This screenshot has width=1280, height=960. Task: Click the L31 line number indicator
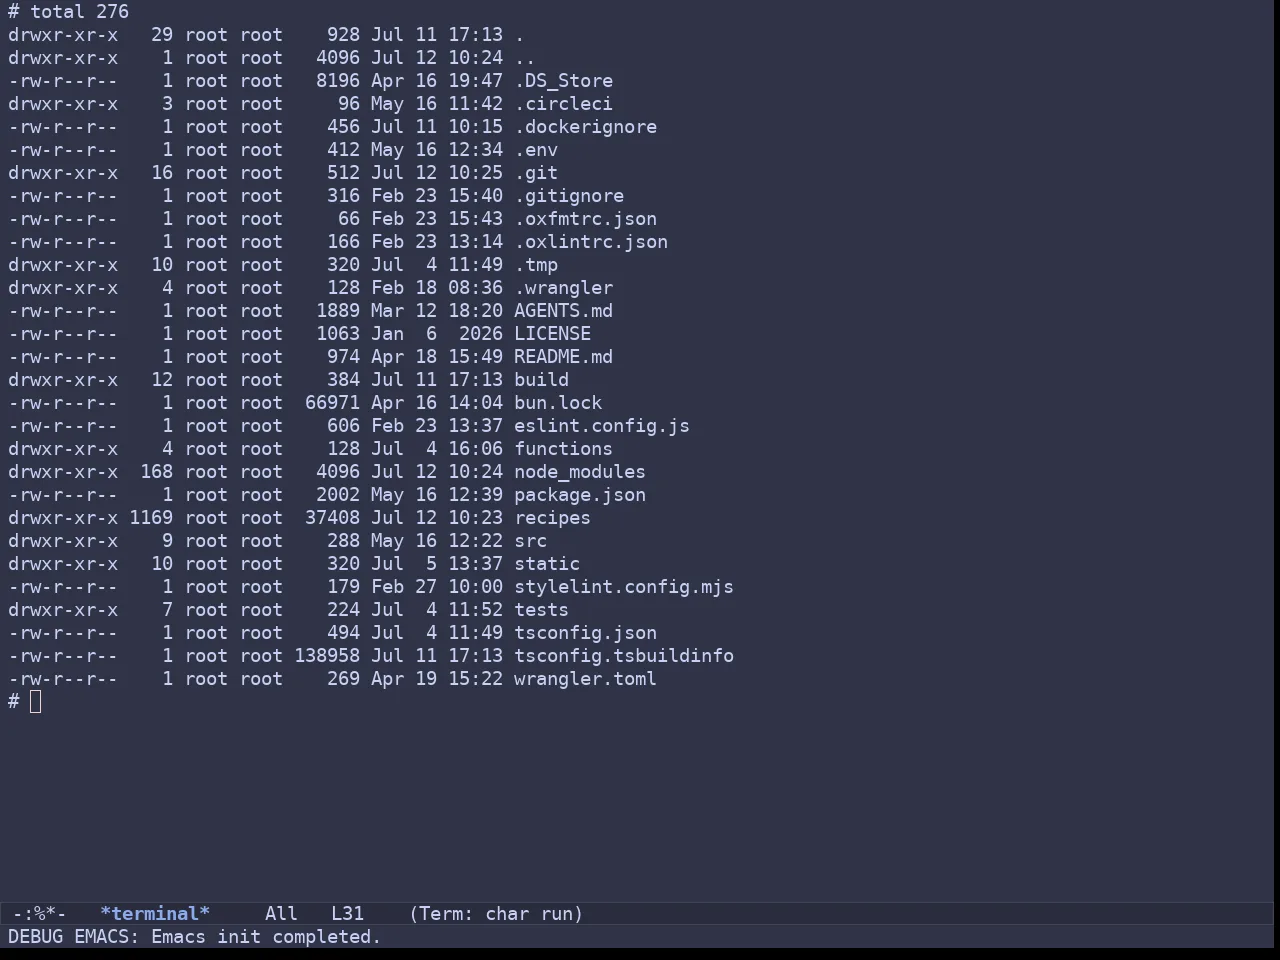click(x=348, y=913)
